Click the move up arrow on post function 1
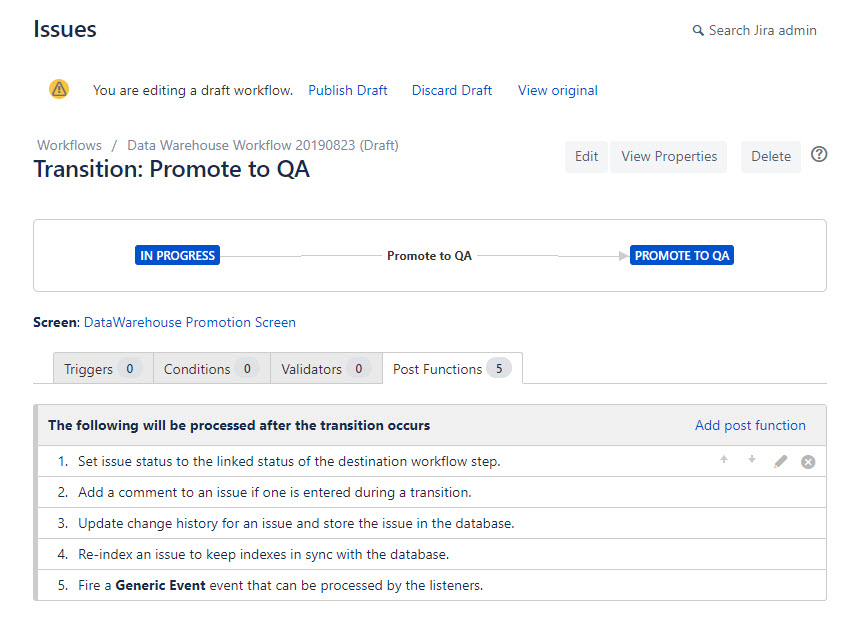The width and height of the screenshot is (858, 635). [x=724, y=460]
